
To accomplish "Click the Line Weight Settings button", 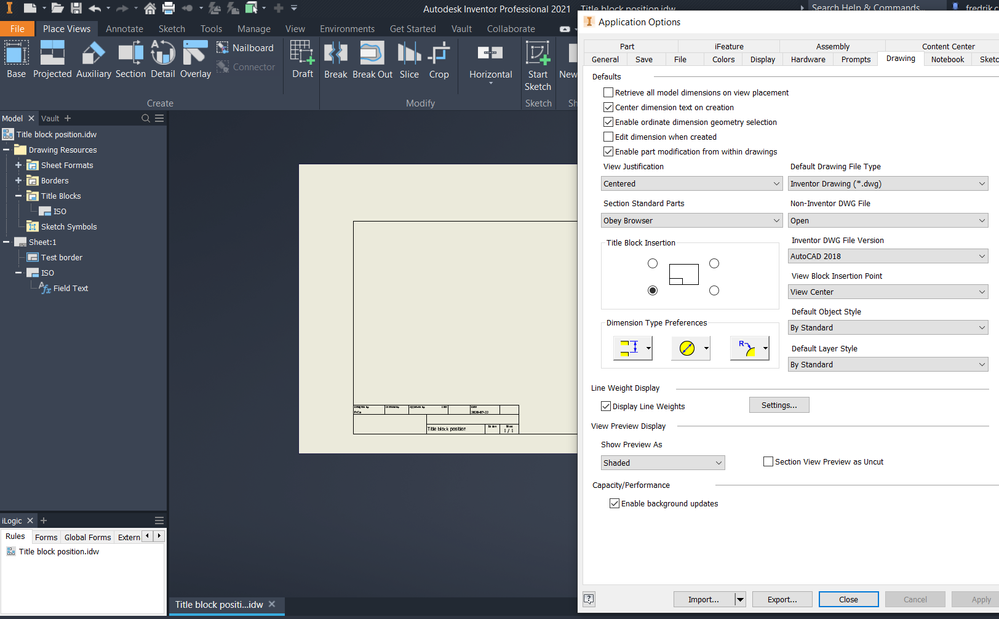I will click(779, 405).
